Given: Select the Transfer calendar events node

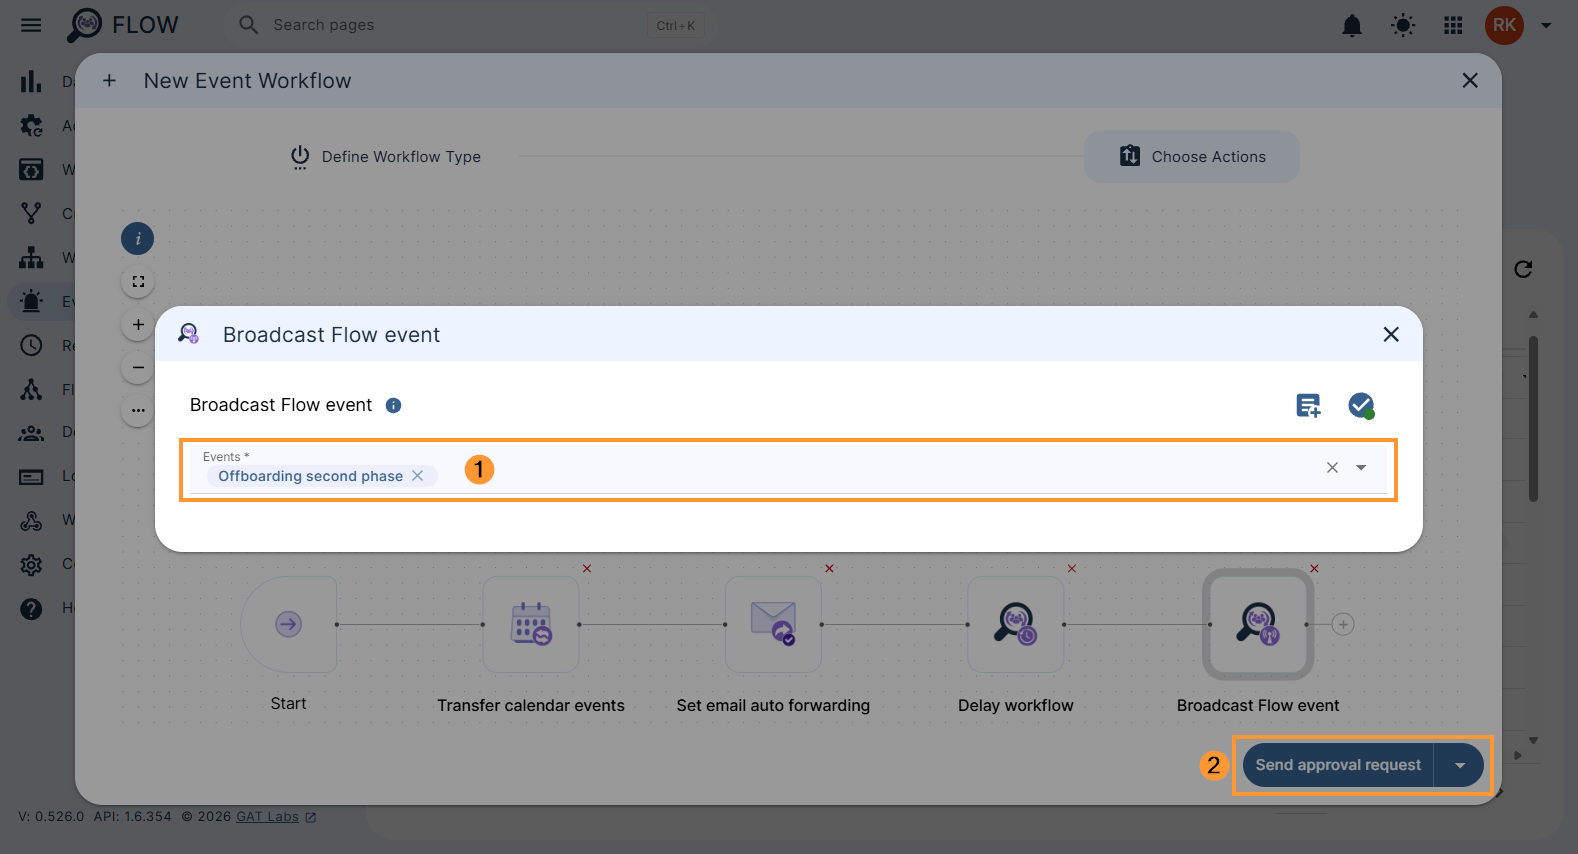Looking at the screenshot, I should 531,624.
